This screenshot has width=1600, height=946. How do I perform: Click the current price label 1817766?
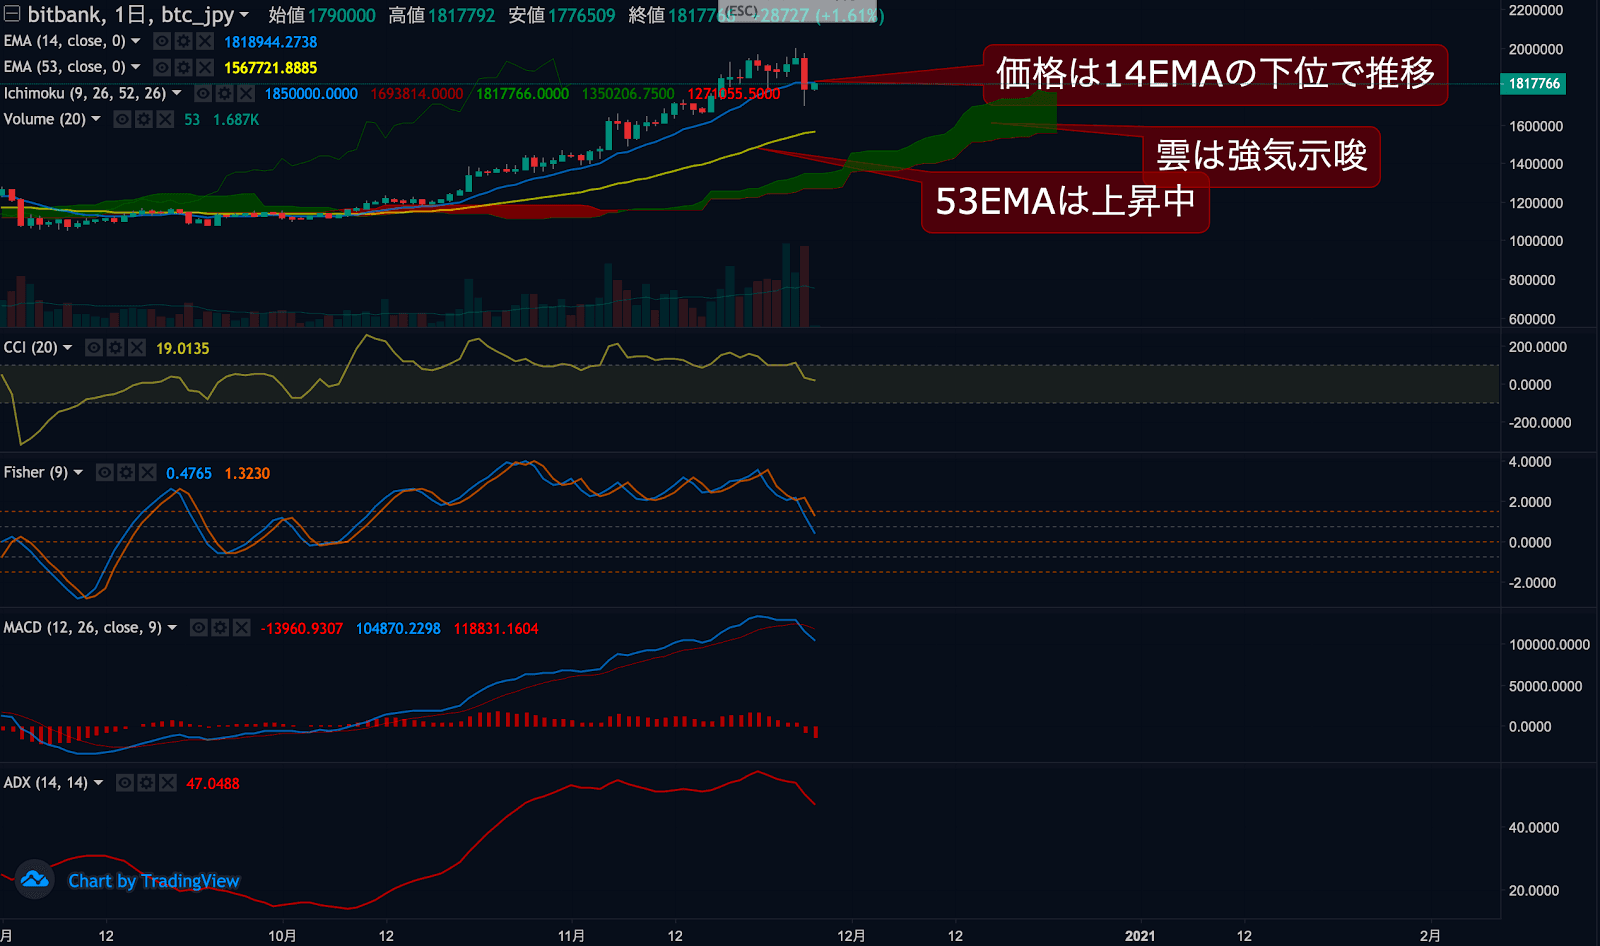pos(1534,84)
